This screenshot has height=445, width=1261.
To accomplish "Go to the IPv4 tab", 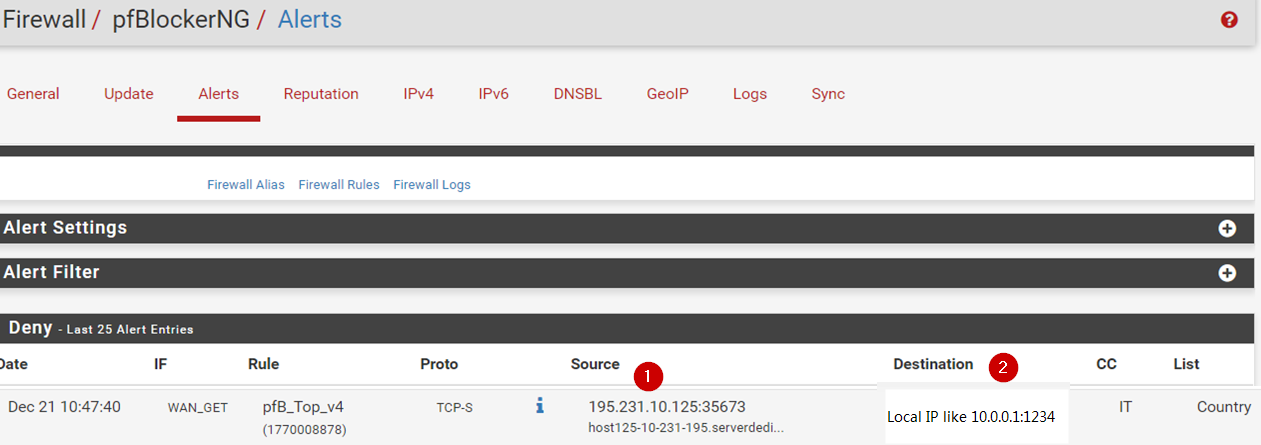I will [x=418, y=94].
